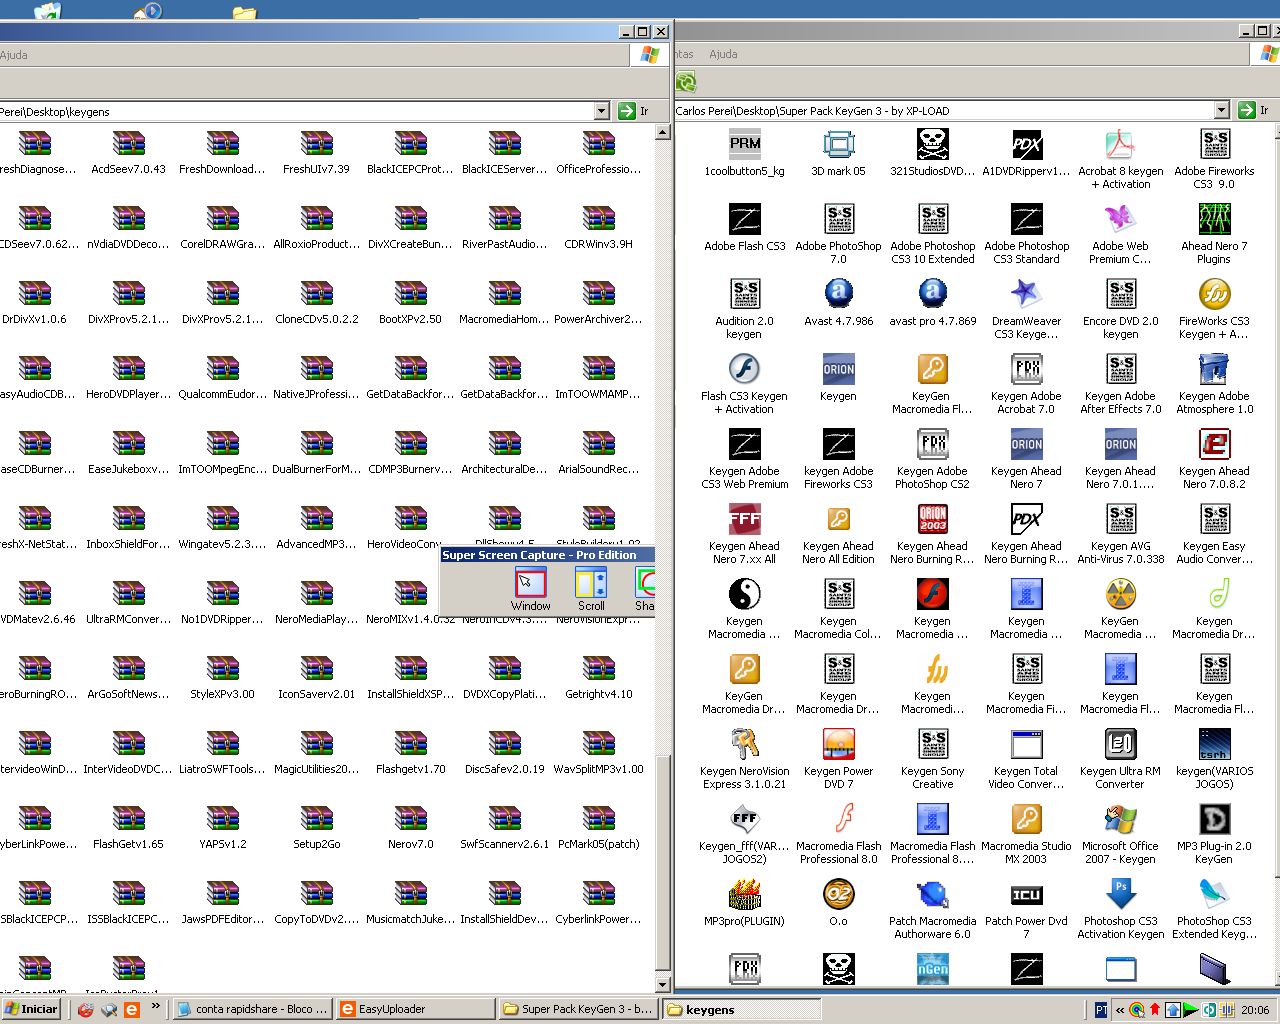Image resolution: width=1280 pixels, height=1024 pixels.
Task: Click scroll-up arrow in keygens window
Action: click(662, 132)
